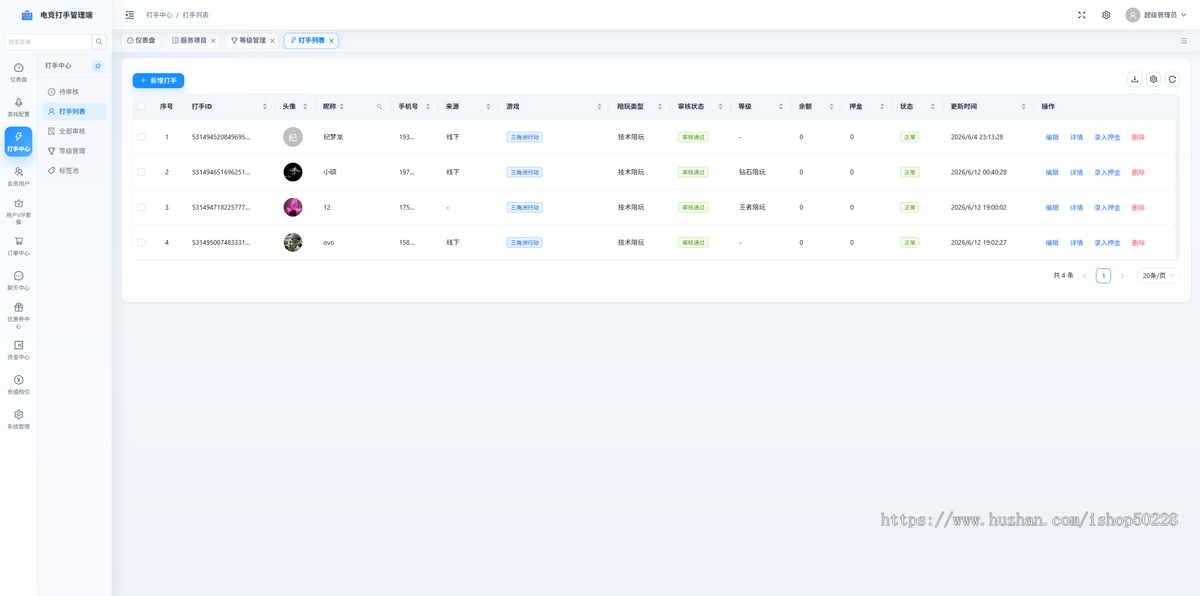Select 全部审核 in the submenu
This screenshot has height=596, width=1200.
[x=72, y=131]
